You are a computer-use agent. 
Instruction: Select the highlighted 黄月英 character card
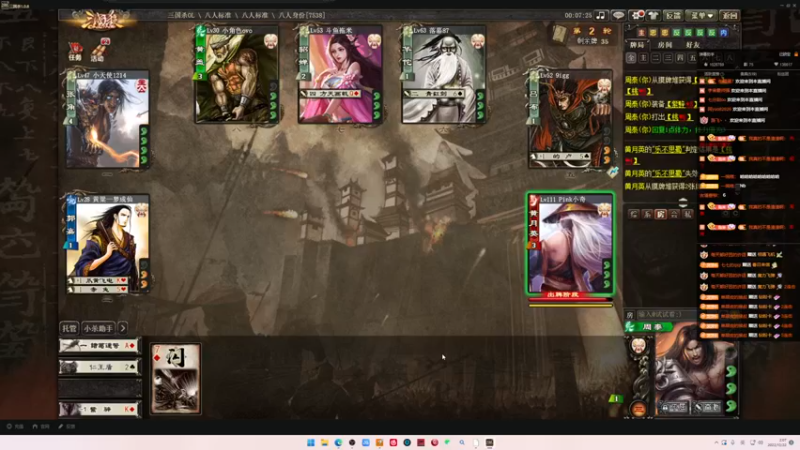coord(570,244)
